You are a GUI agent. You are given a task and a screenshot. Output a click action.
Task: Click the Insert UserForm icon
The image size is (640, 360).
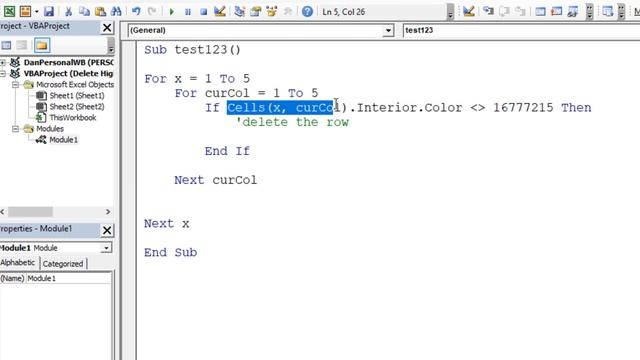tap(25, 11)
